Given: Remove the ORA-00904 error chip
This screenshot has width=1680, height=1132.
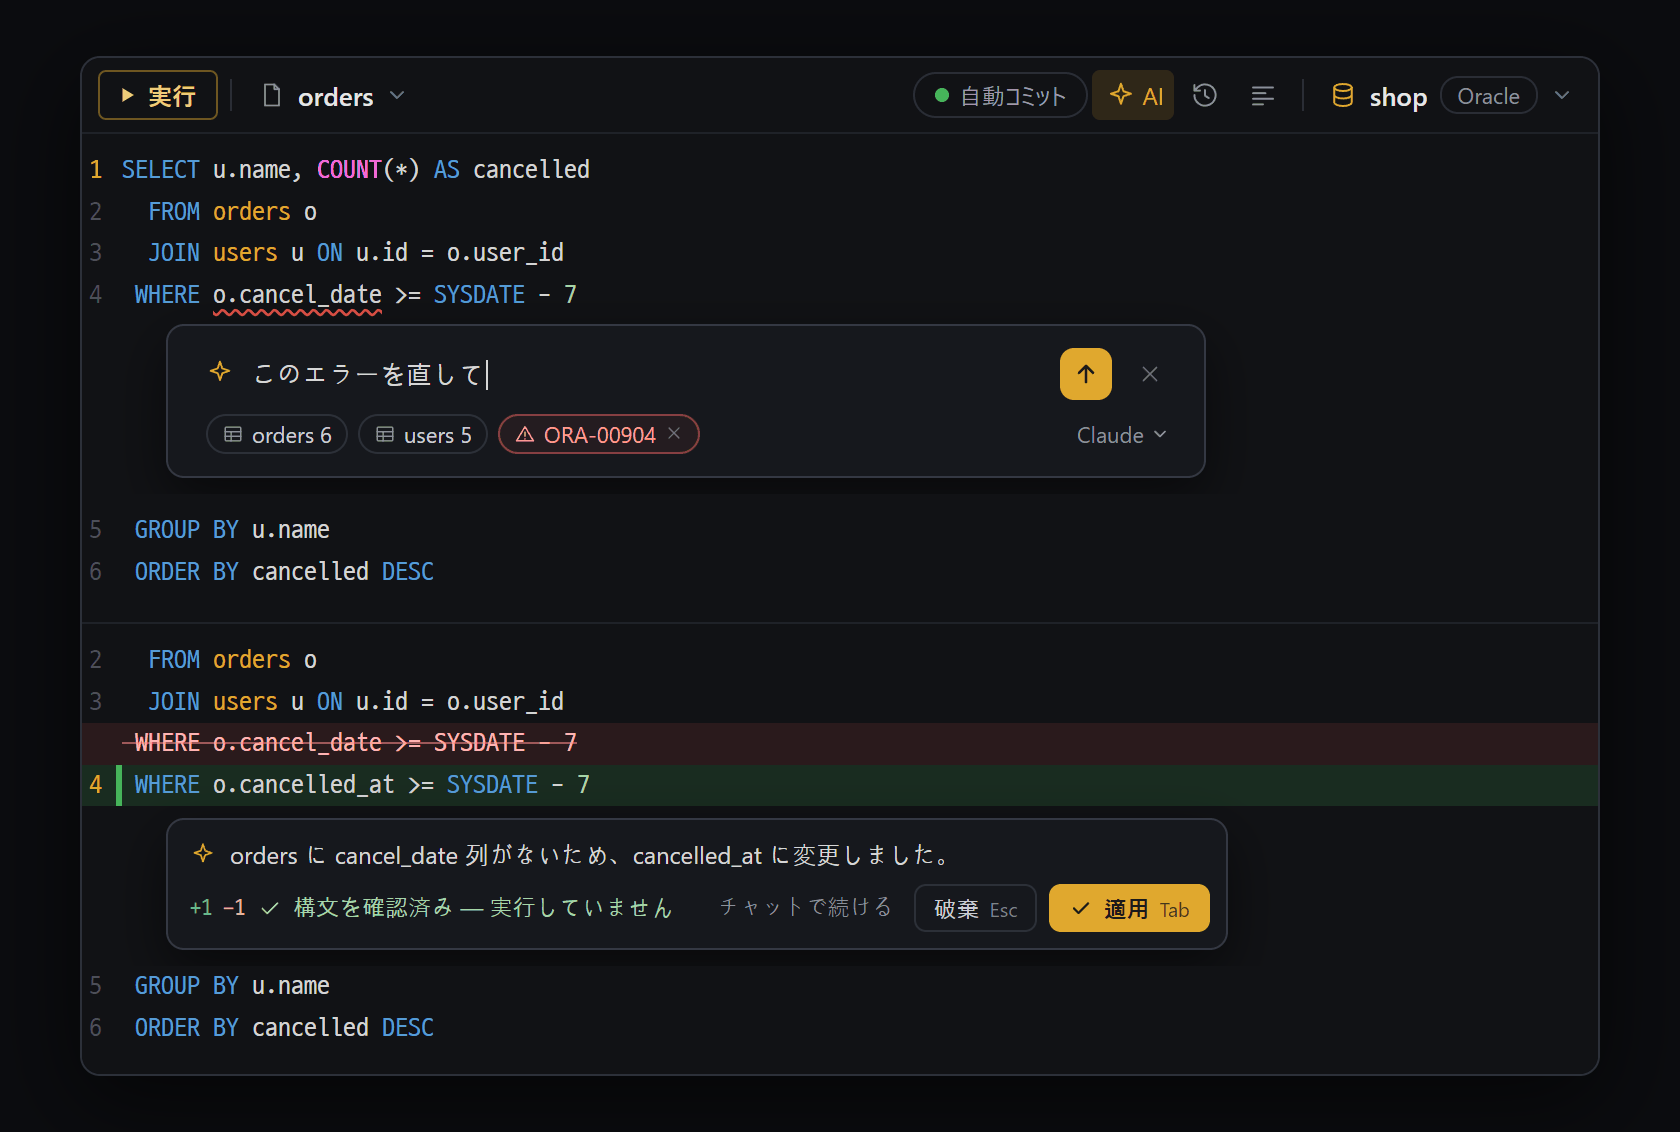Looking at the screenshot, I should [675, 433].
